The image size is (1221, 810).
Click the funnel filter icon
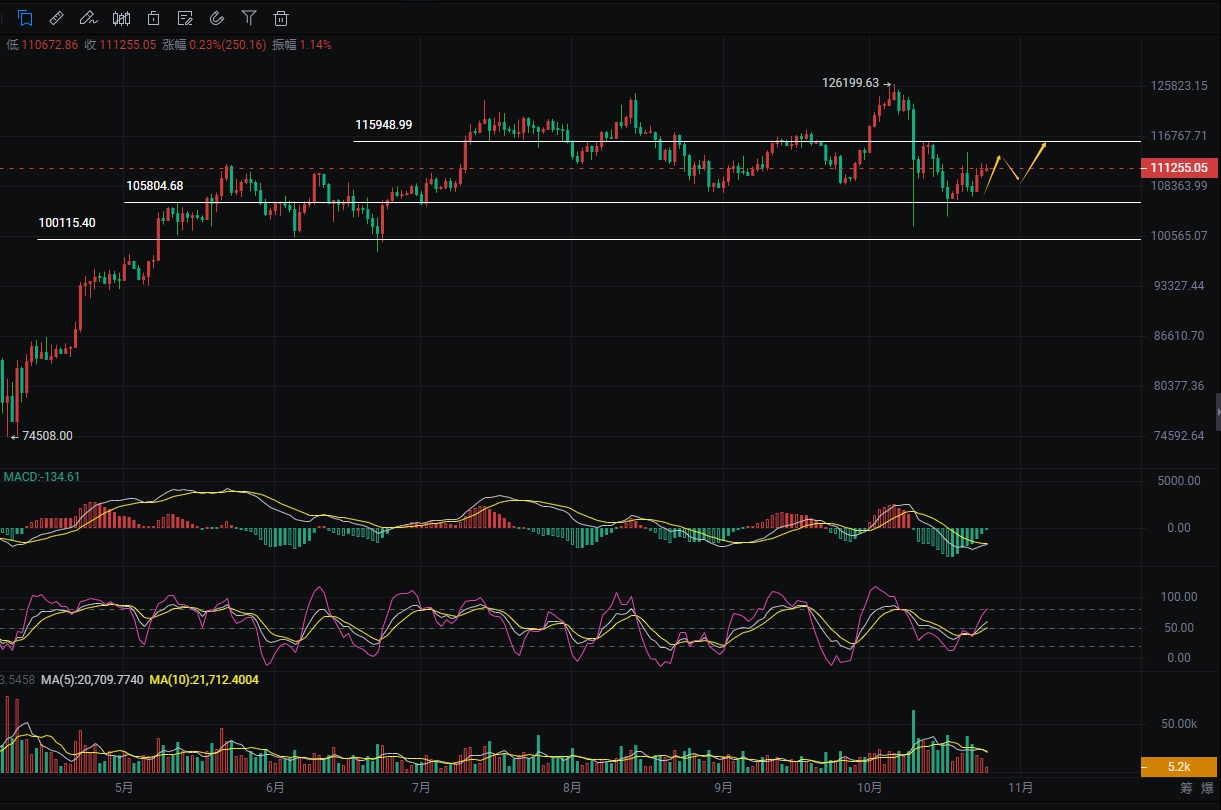coord(249,17)
